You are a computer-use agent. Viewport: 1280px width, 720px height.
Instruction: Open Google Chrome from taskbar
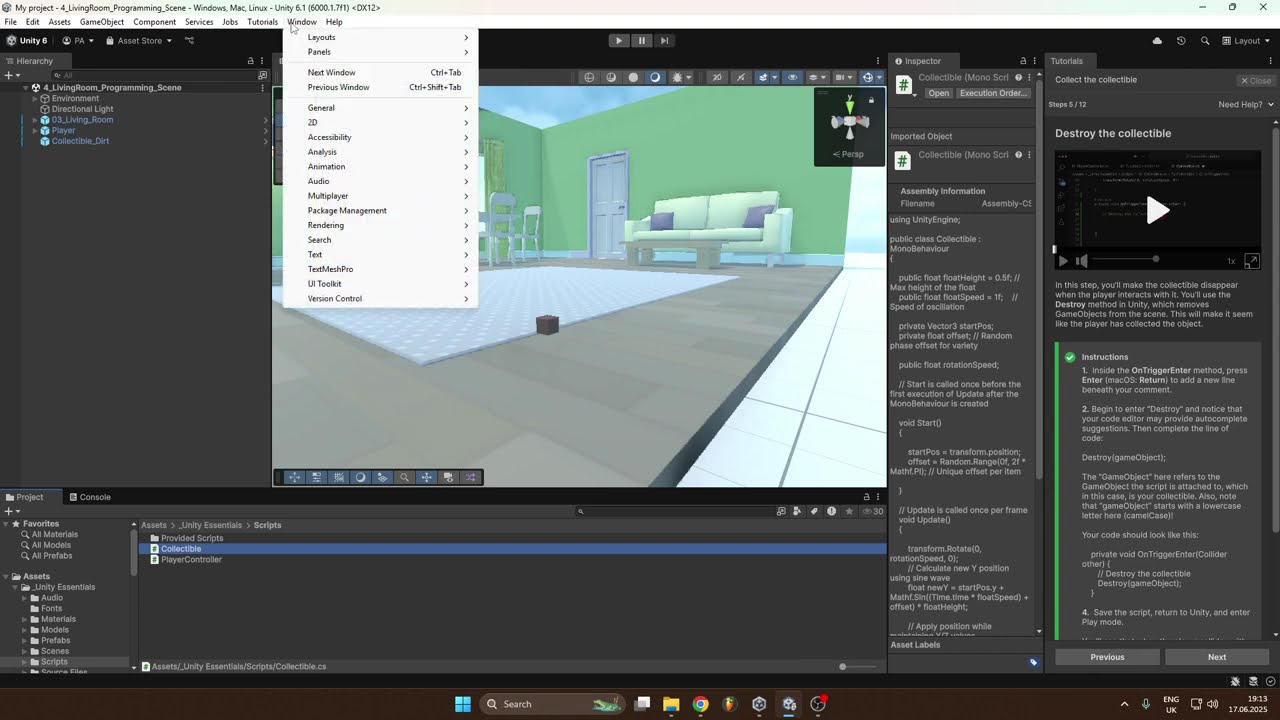[x=700, y=704]
